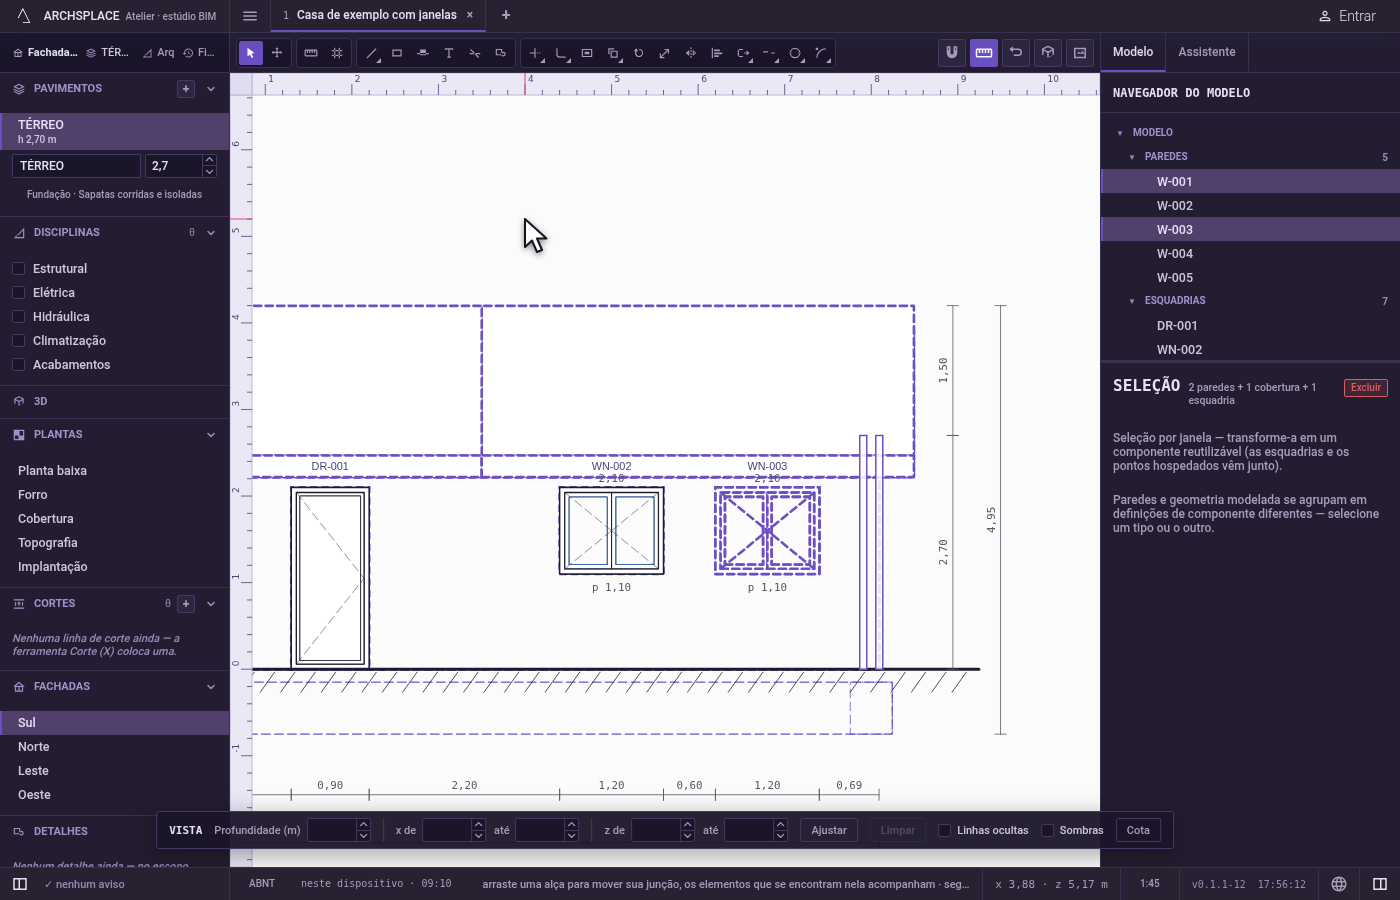This screenshot has height=900, width=1400.
Task: Select the Text tool in toolbar
Action: [x=449, y=53]
